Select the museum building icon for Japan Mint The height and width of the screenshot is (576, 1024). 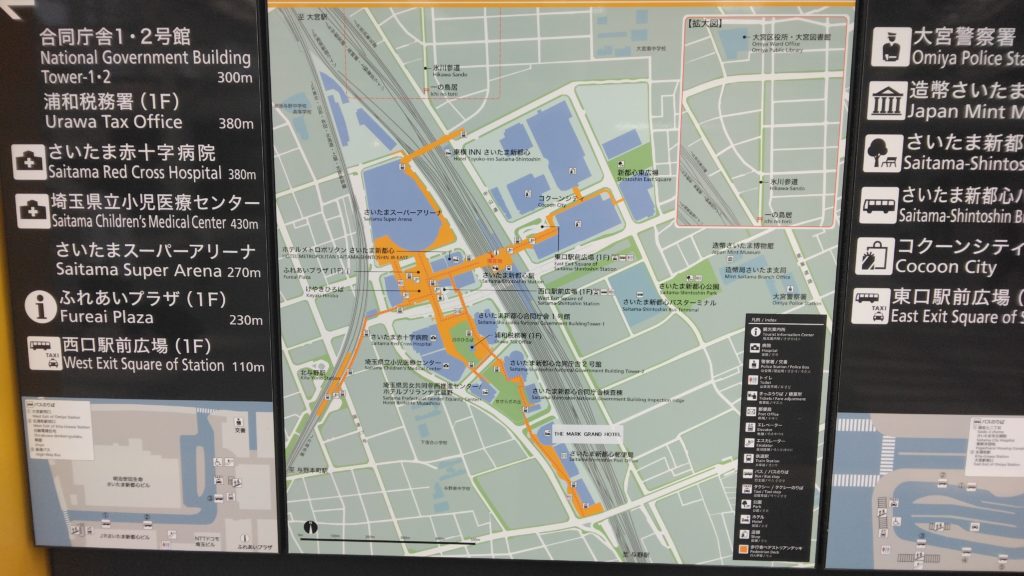887,101
